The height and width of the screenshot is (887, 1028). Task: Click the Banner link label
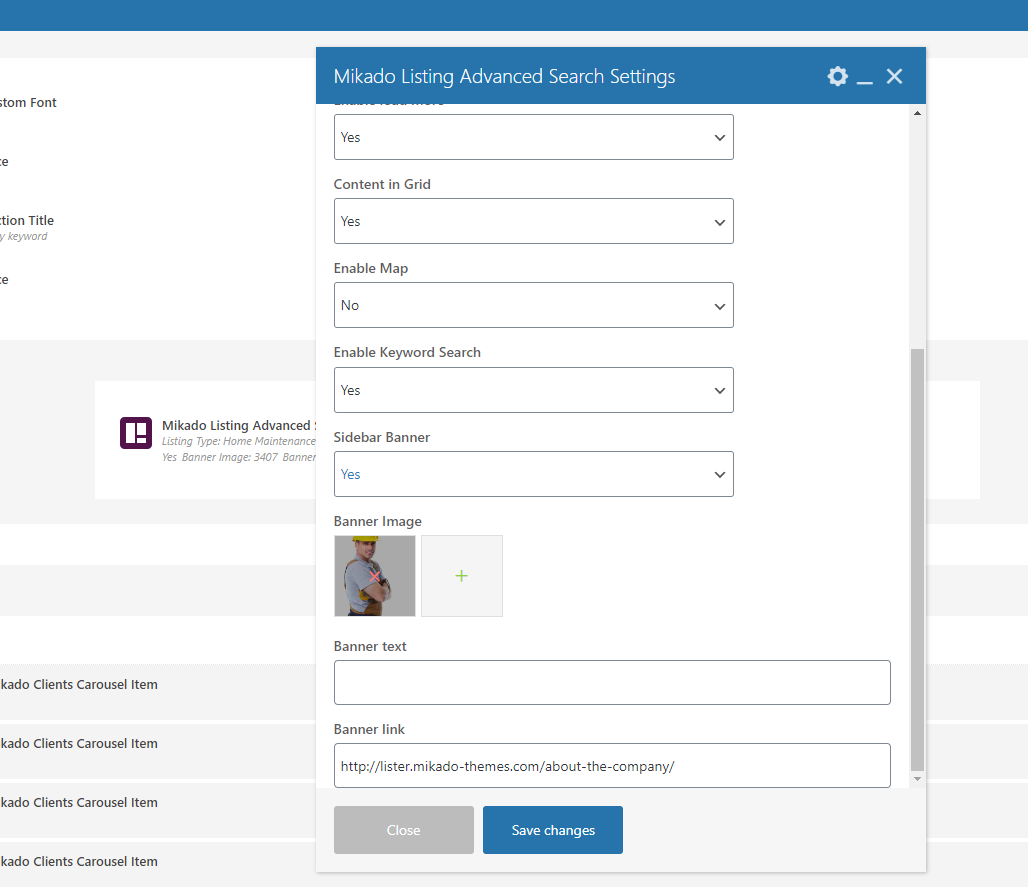coord(369,730)
